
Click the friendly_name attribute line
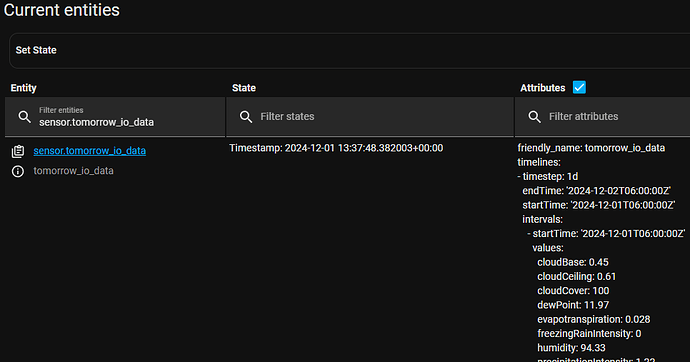(591, 148)
